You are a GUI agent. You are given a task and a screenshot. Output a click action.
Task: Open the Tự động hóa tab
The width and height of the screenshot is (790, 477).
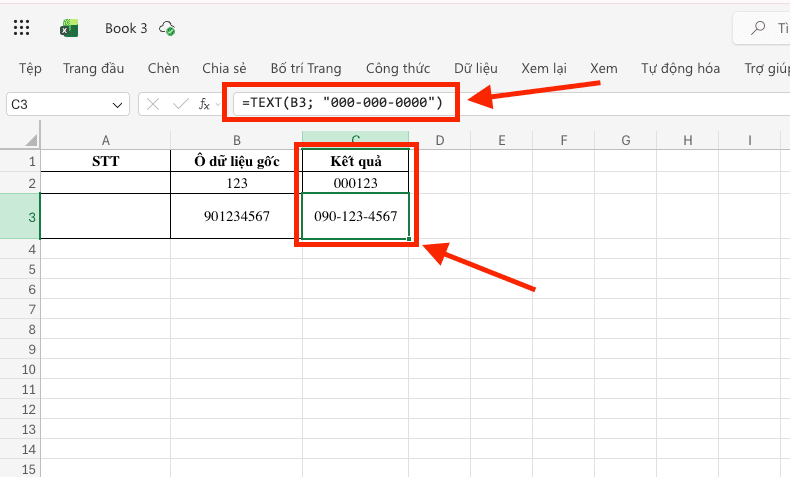tap(680, 69)
